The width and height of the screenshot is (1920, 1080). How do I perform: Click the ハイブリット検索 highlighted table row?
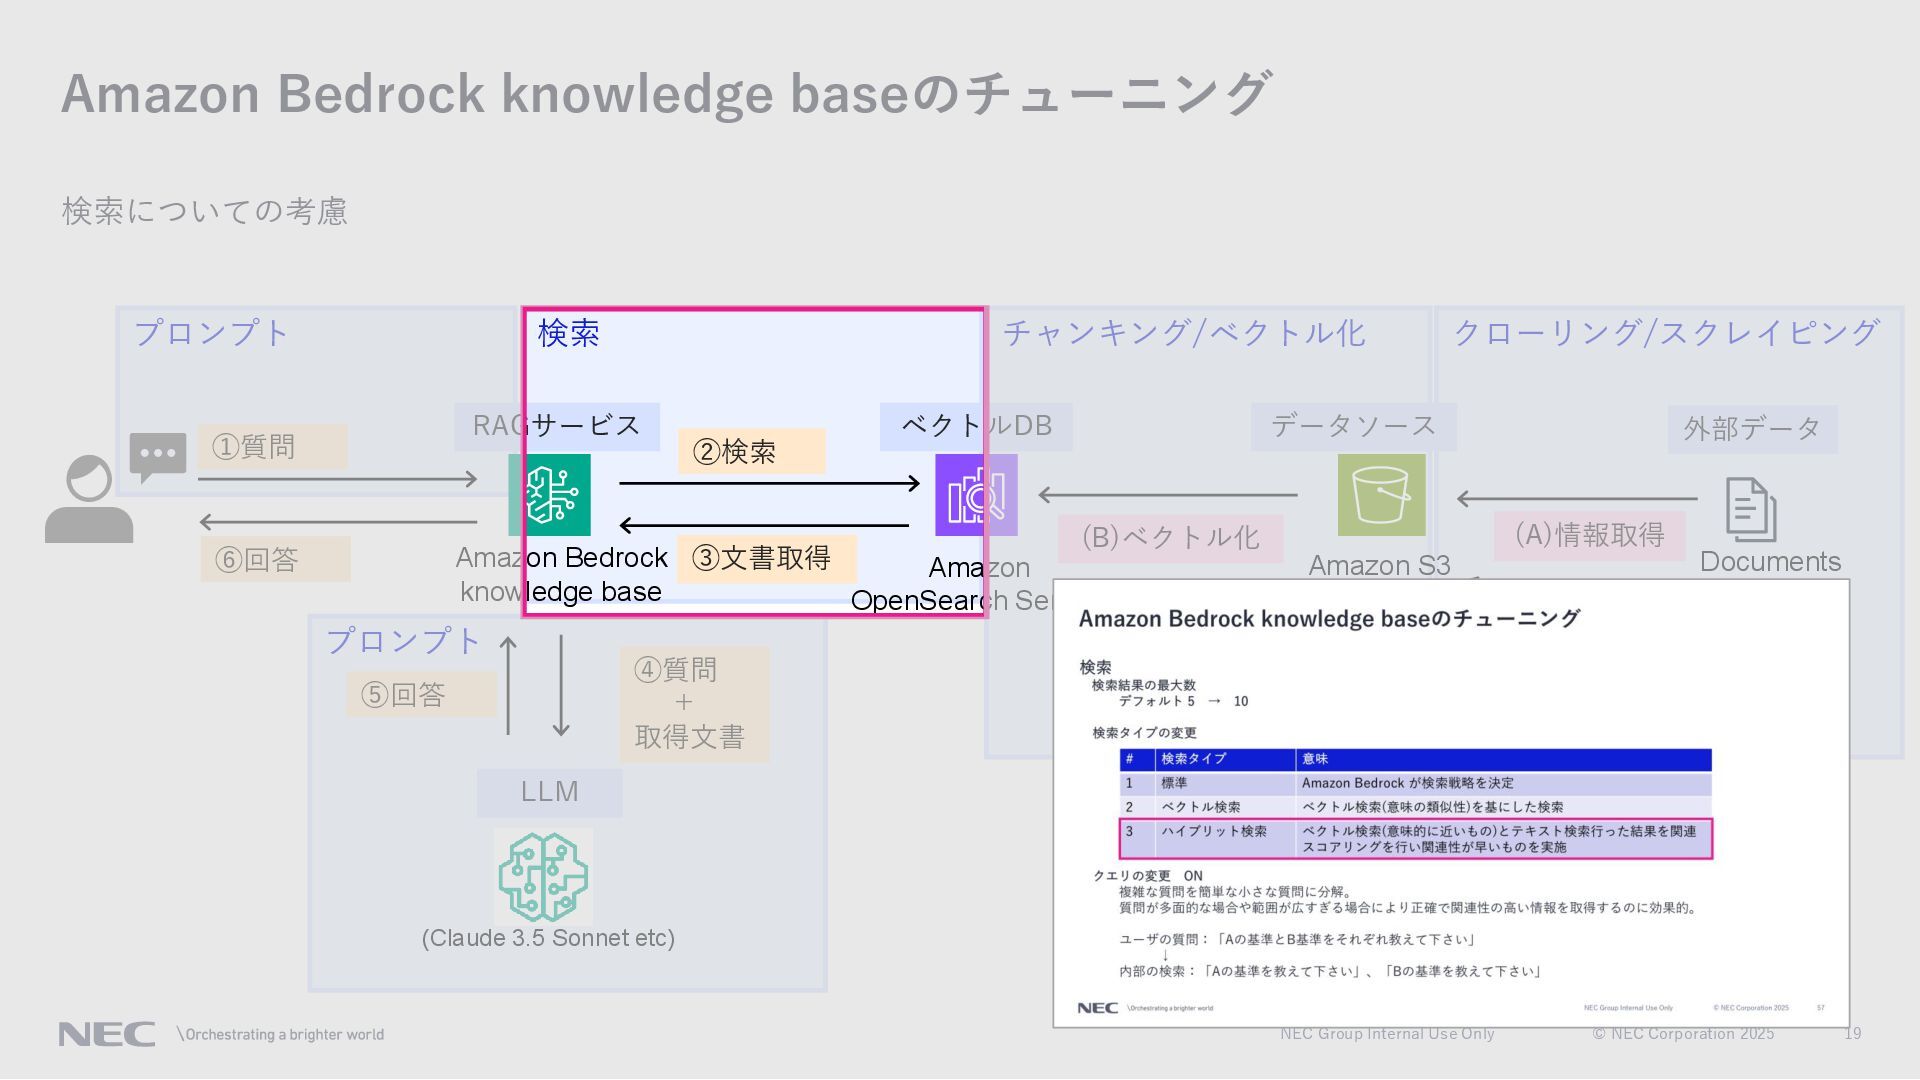coord(1415,839)
